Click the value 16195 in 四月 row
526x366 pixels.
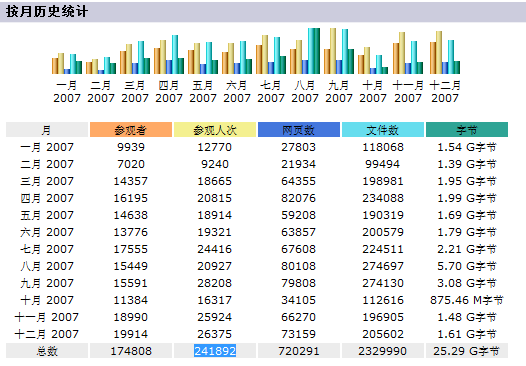point(131,198)
